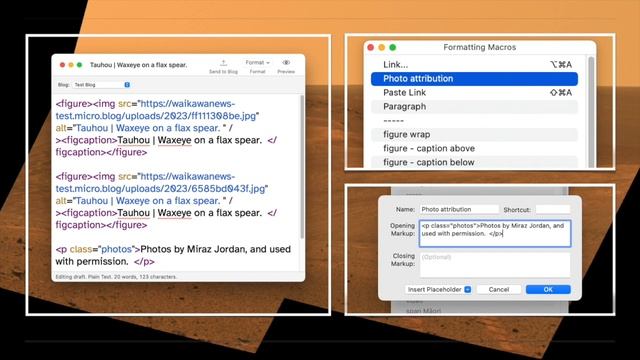Click the green zoom button on editor window
The image size is (640, 360).
coord(80,65)
